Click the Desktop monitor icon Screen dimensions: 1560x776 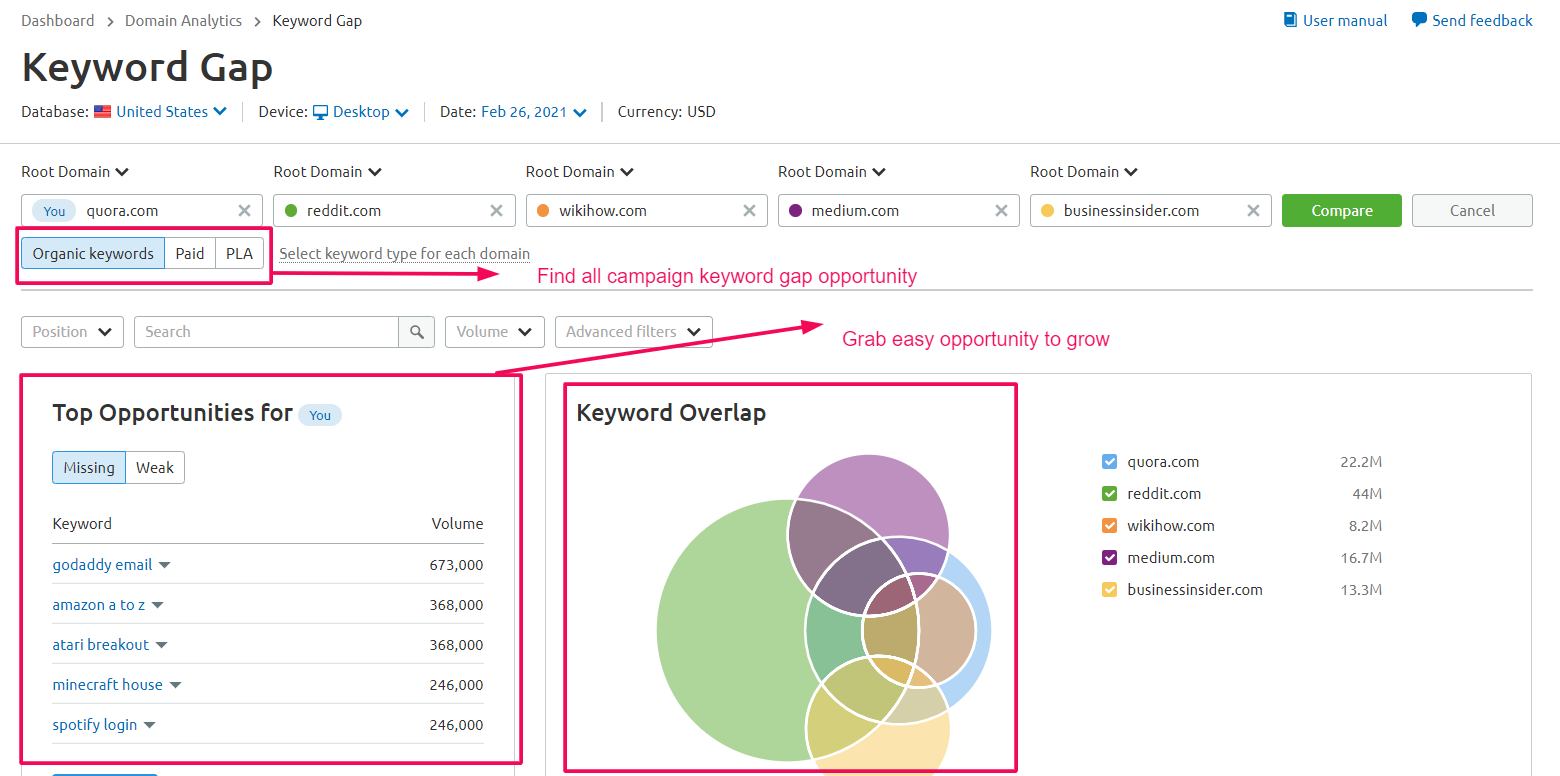coord(320,112)
